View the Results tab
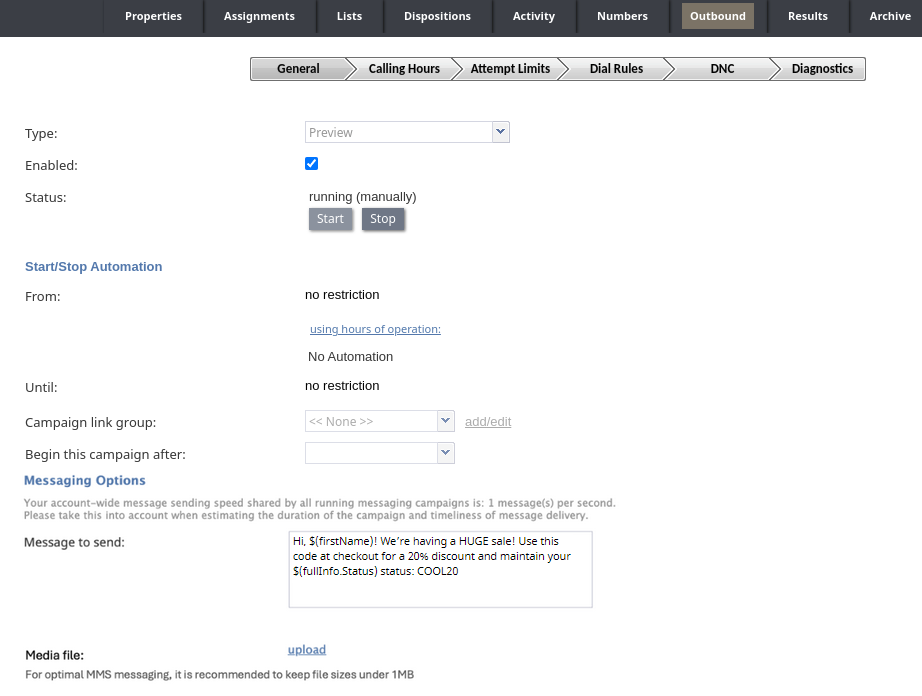Image resolution: width=922 pixels, height=696 pixels. 808,16
